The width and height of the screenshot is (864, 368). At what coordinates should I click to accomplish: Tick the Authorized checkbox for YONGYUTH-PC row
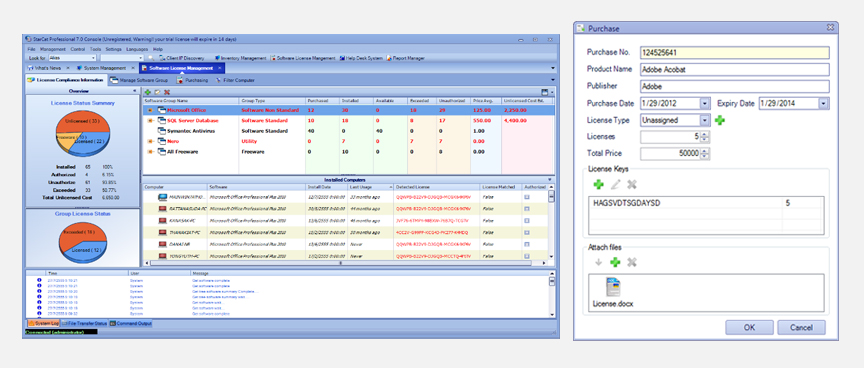click(527, 255)
